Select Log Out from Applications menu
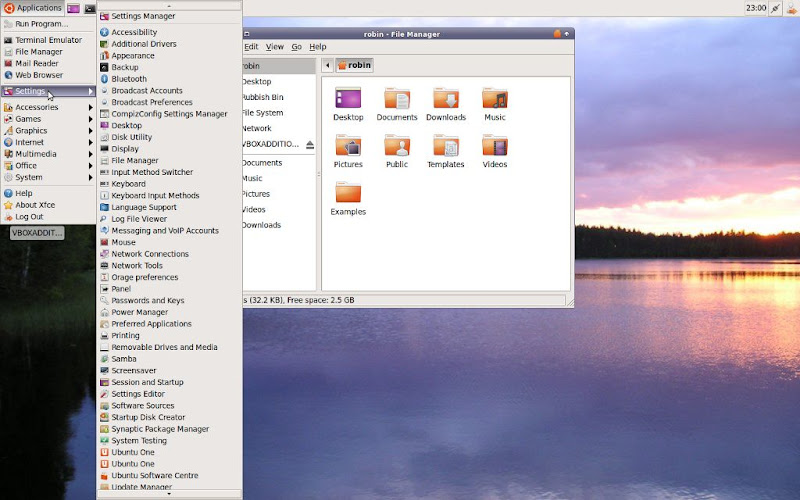Viewport: 800px width, 500px height. [x=29, y=216]
